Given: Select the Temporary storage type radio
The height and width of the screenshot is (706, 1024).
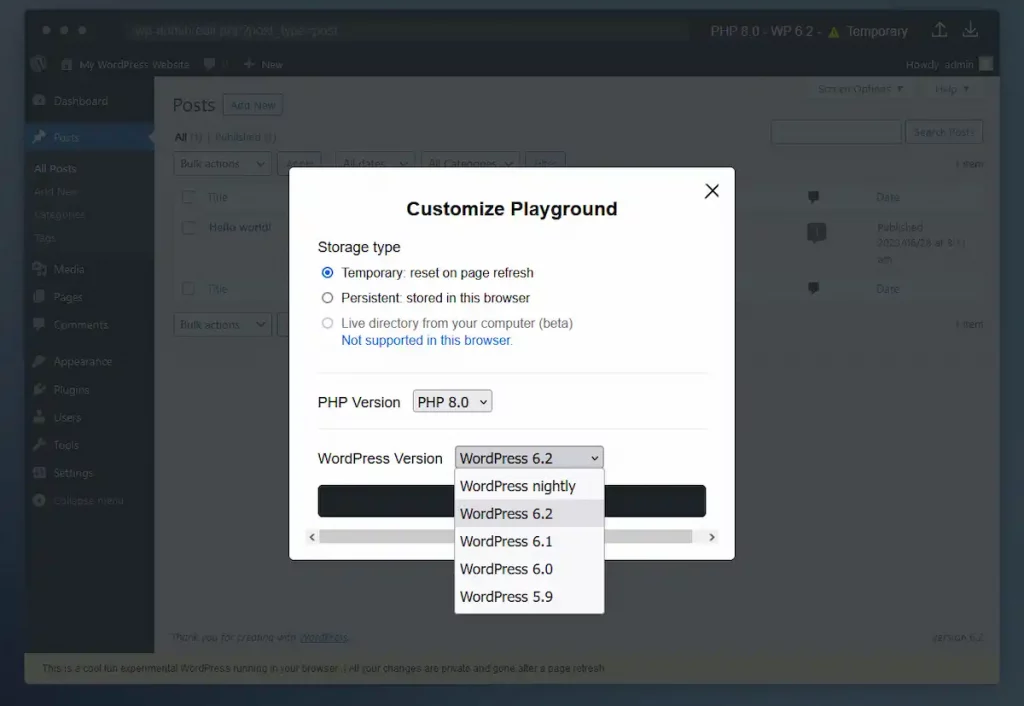Looking at the screenshot, I should [x=327, y=272].
